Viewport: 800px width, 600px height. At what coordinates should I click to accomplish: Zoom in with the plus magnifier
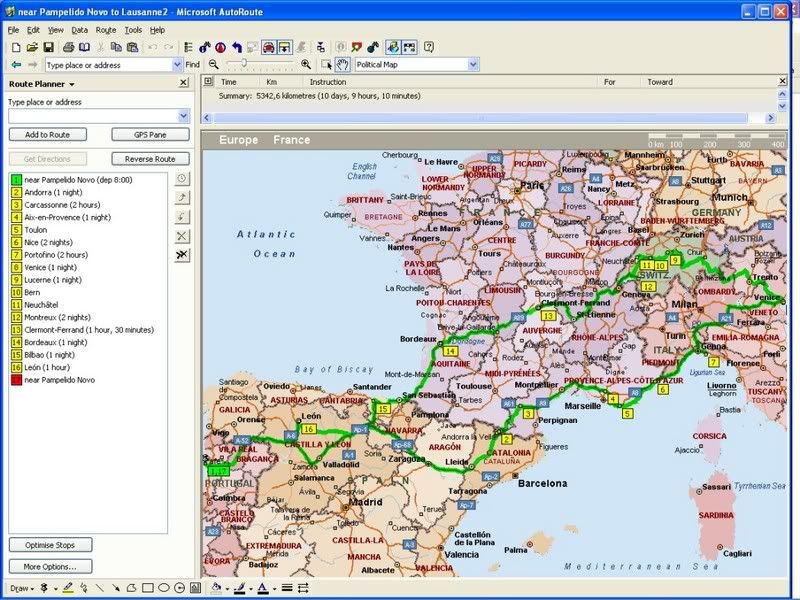(x=306, y=64)
